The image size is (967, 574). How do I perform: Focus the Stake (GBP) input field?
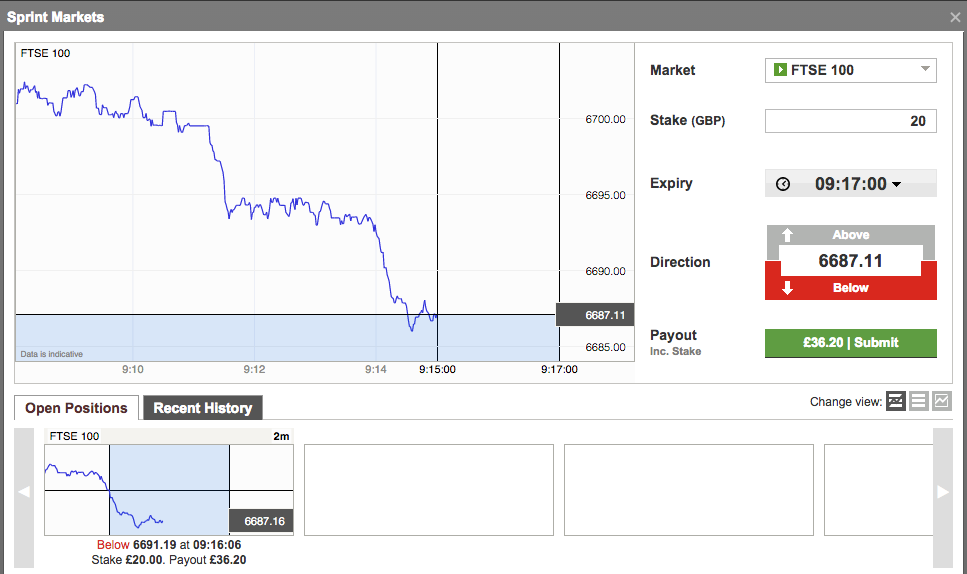850,121
